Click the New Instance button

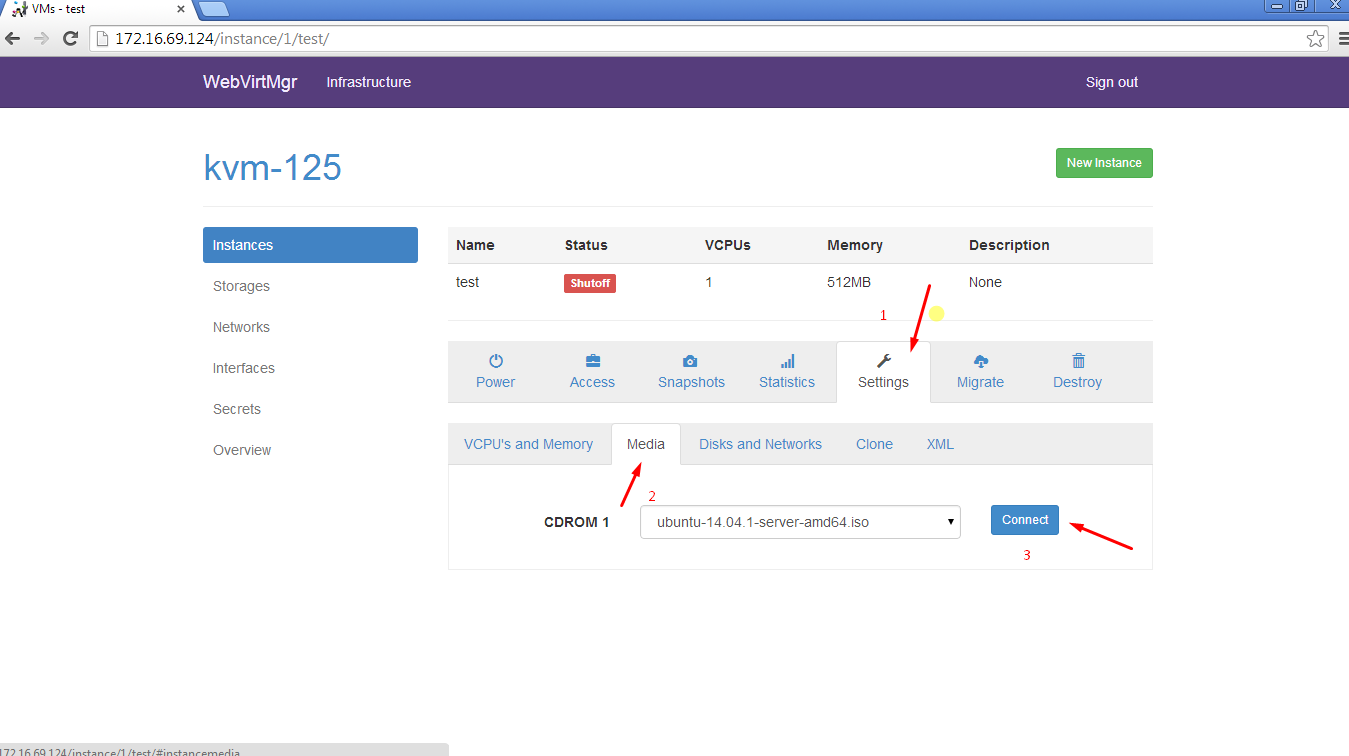1104,163
